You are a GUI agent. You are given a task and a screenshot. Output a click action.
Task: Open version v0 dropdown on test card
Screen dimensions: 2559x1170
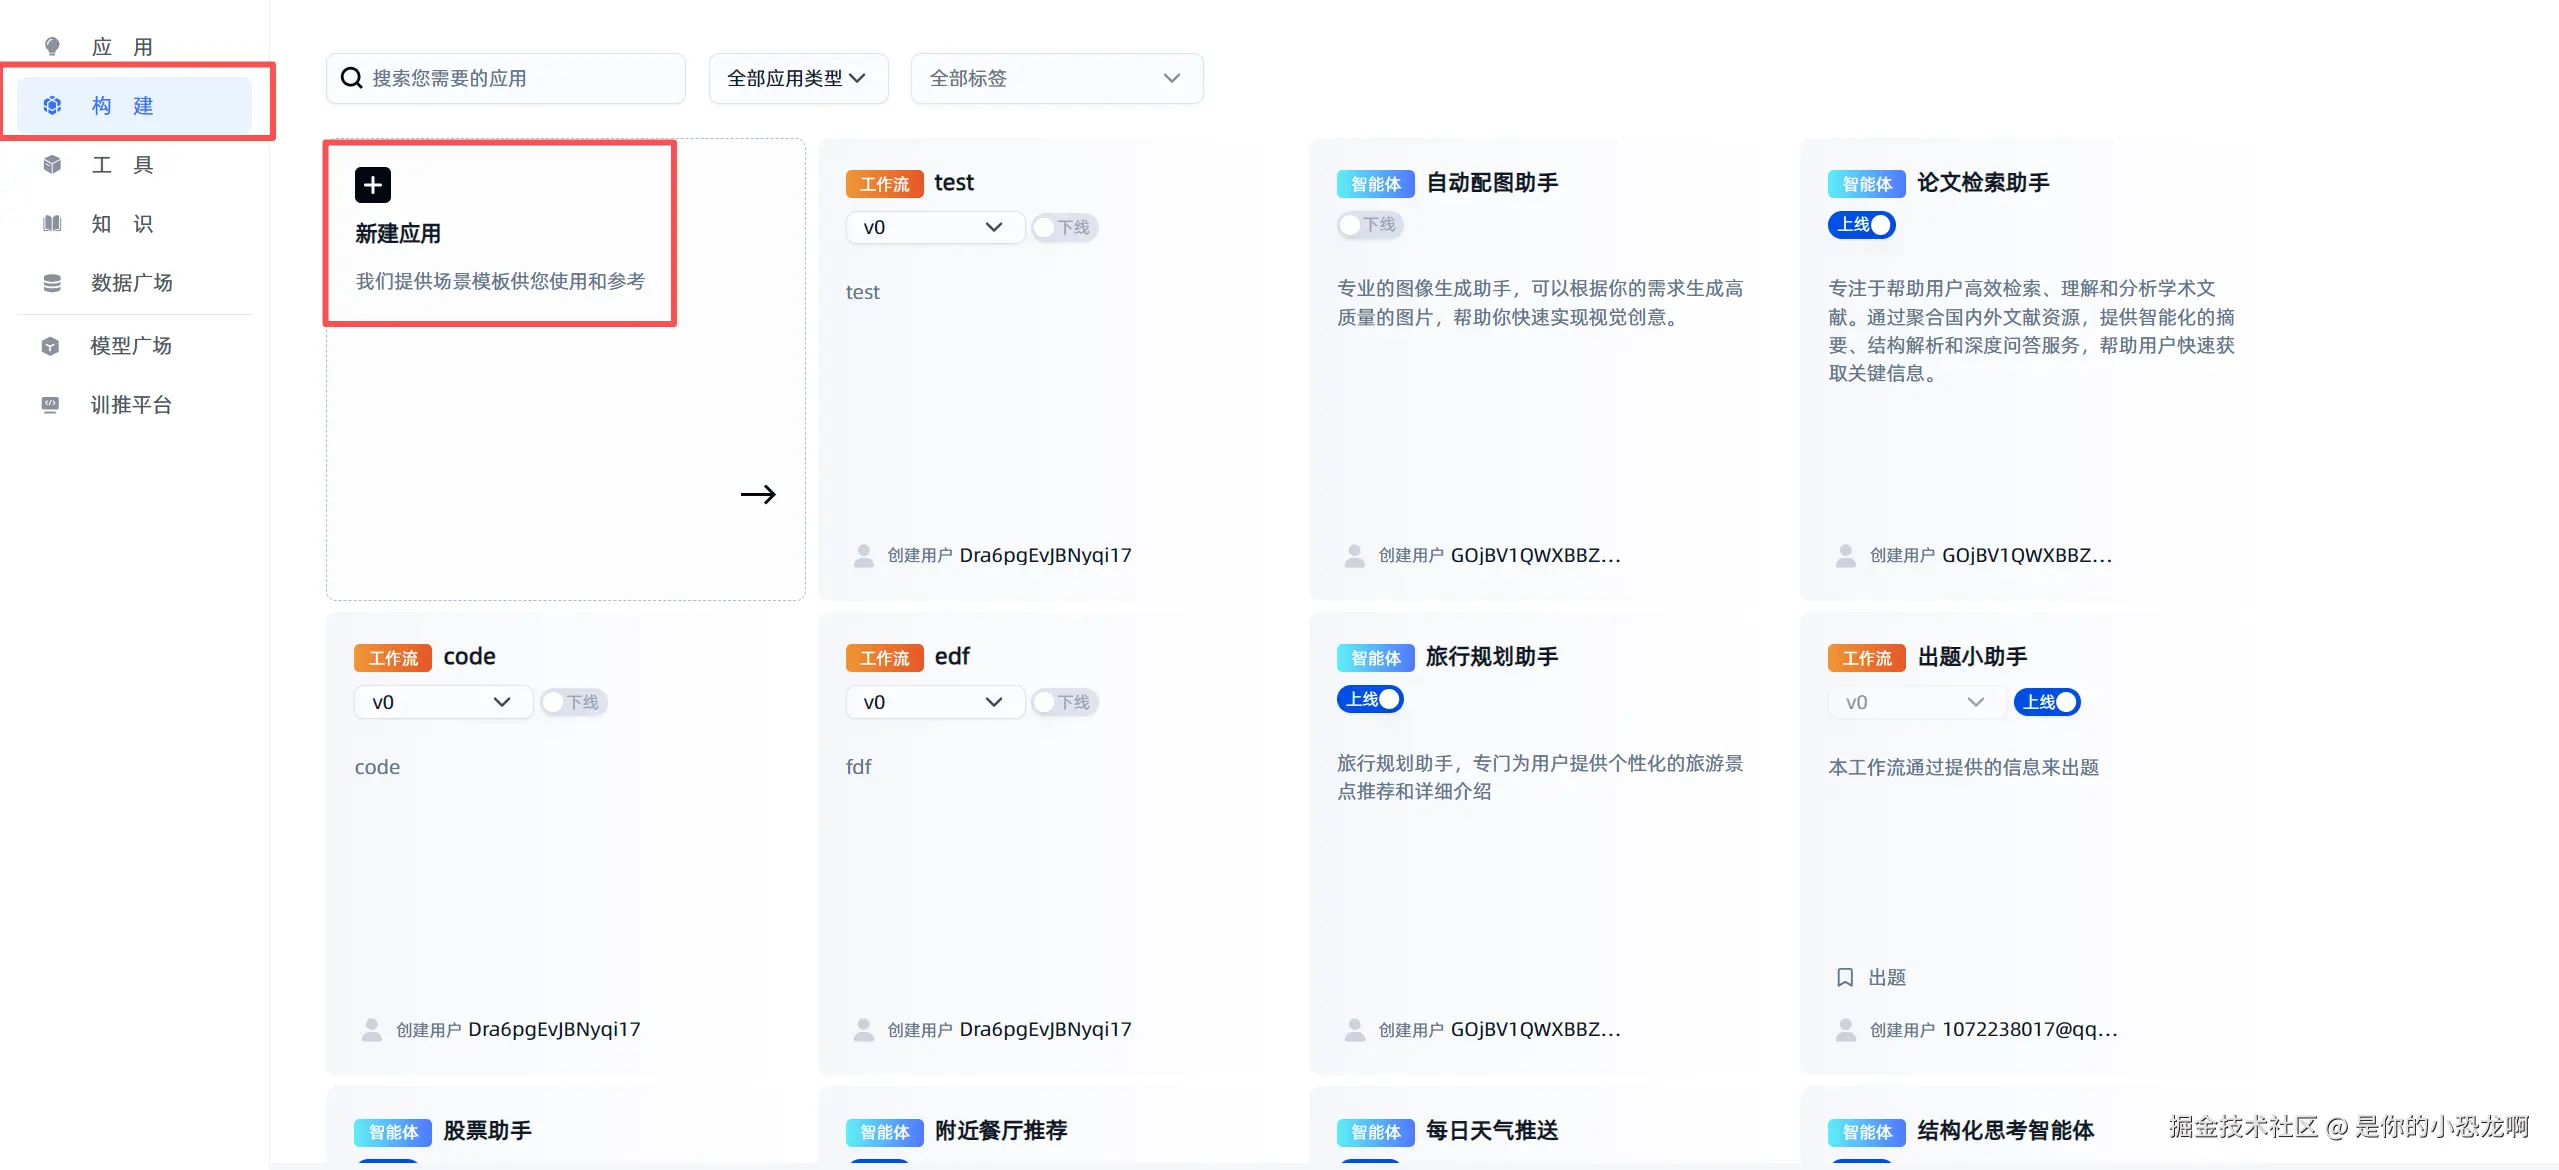tap(934, 228)
